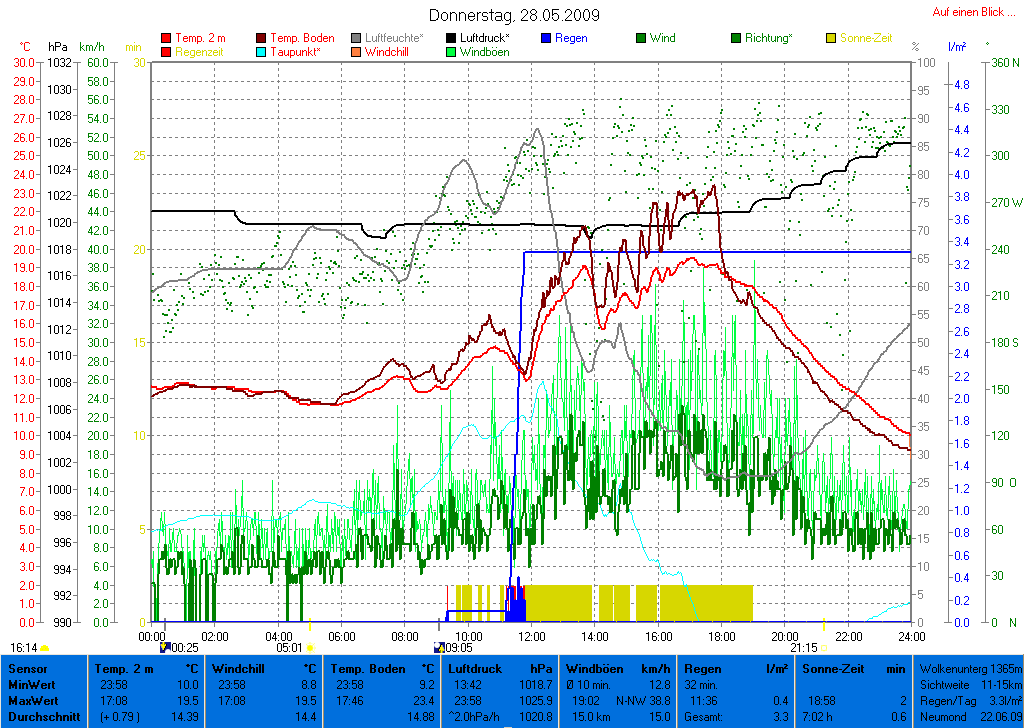Click the black Luftdruck legend square
The width and height of the screenshot is (1024, 728).
[453, 38]
